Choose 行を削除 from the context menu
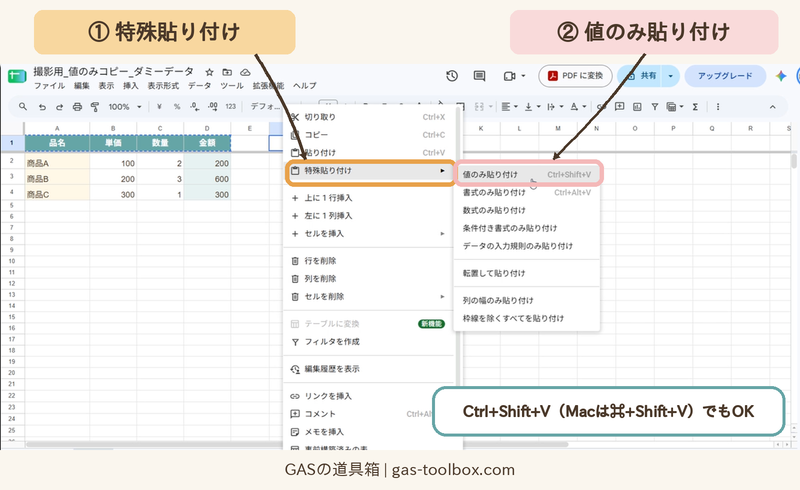The height and width of the screenshot is (490, 800). pyautogui.click(x=367, y=261)
